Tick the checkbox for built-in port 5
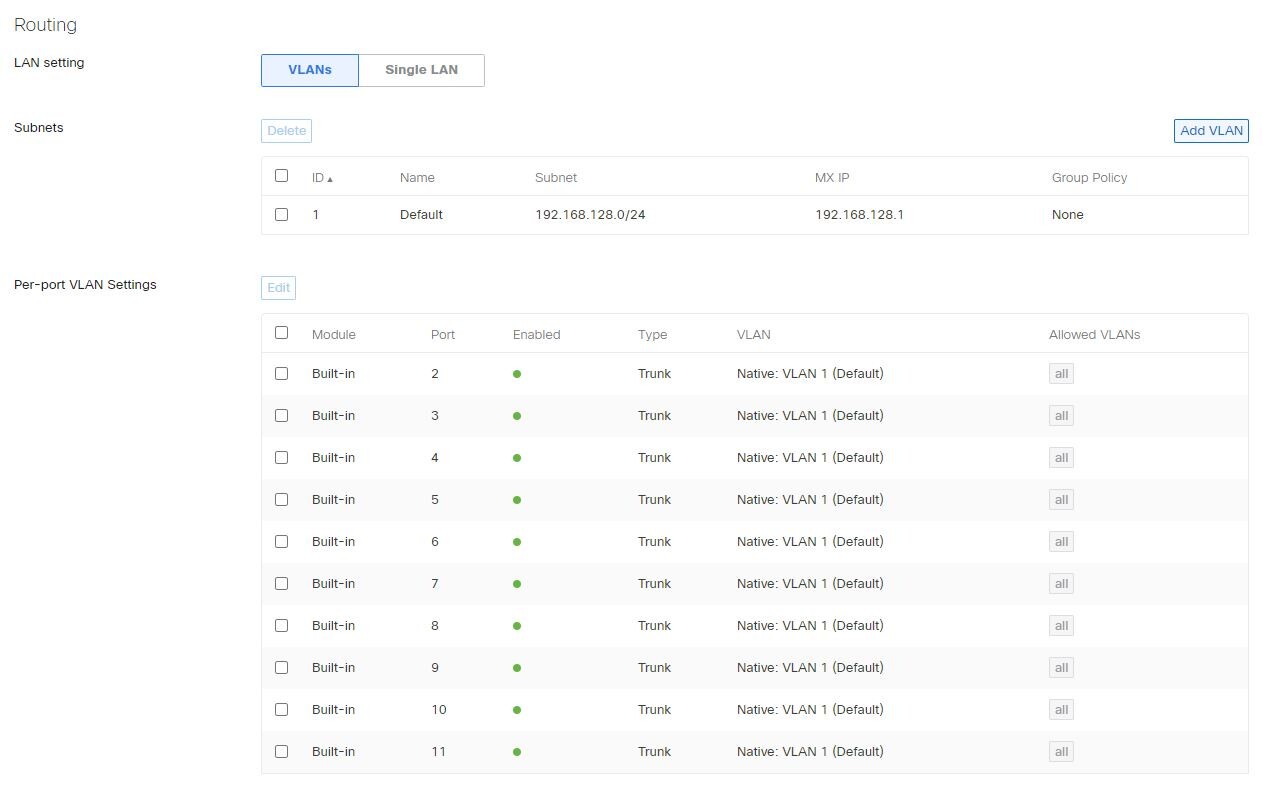The height and width of the screenshot is (795, 1262). 281,499
